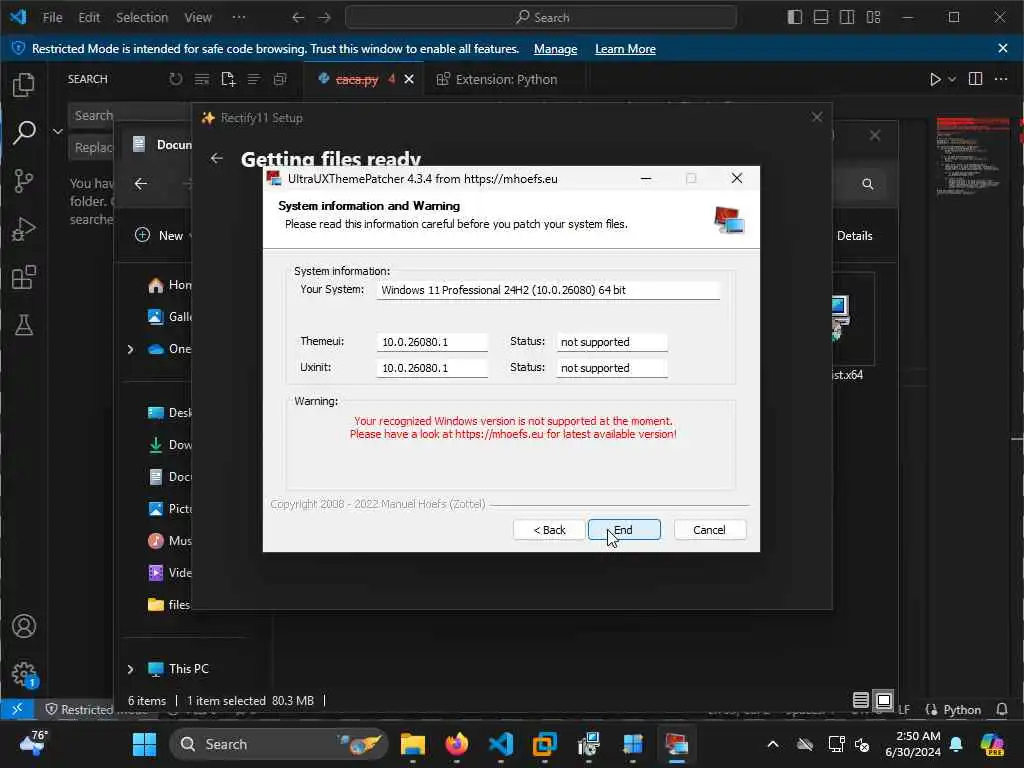Show more menus ellipsis in menu bar
1024x768 pixels.
(239, 17)
